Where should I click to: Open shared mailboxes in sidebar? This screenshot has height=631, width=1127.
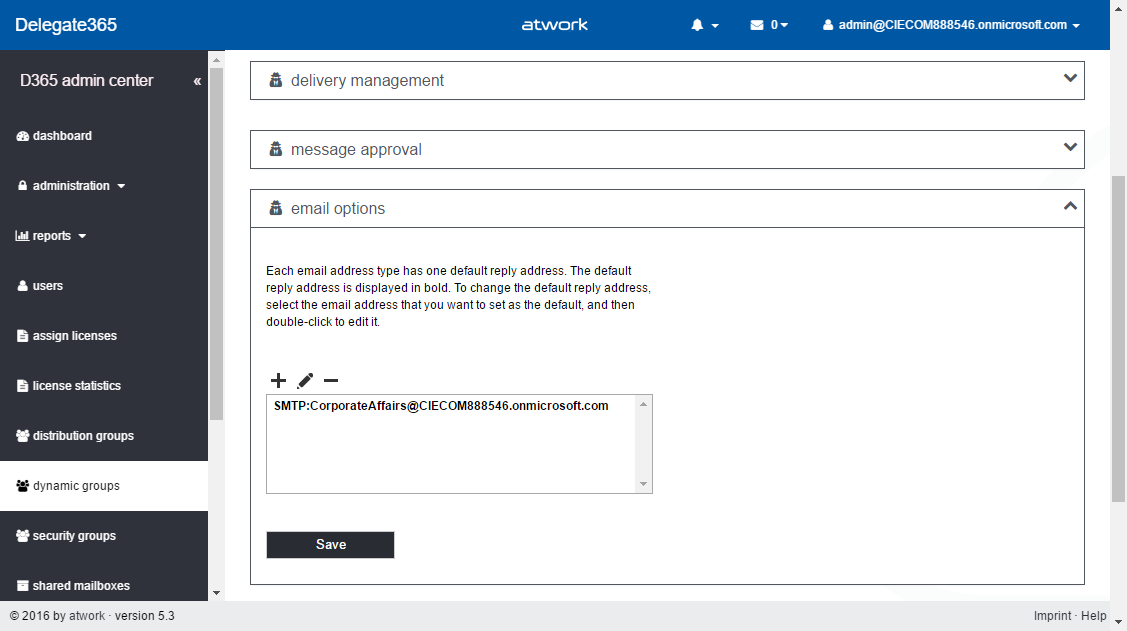coord(80,586)
